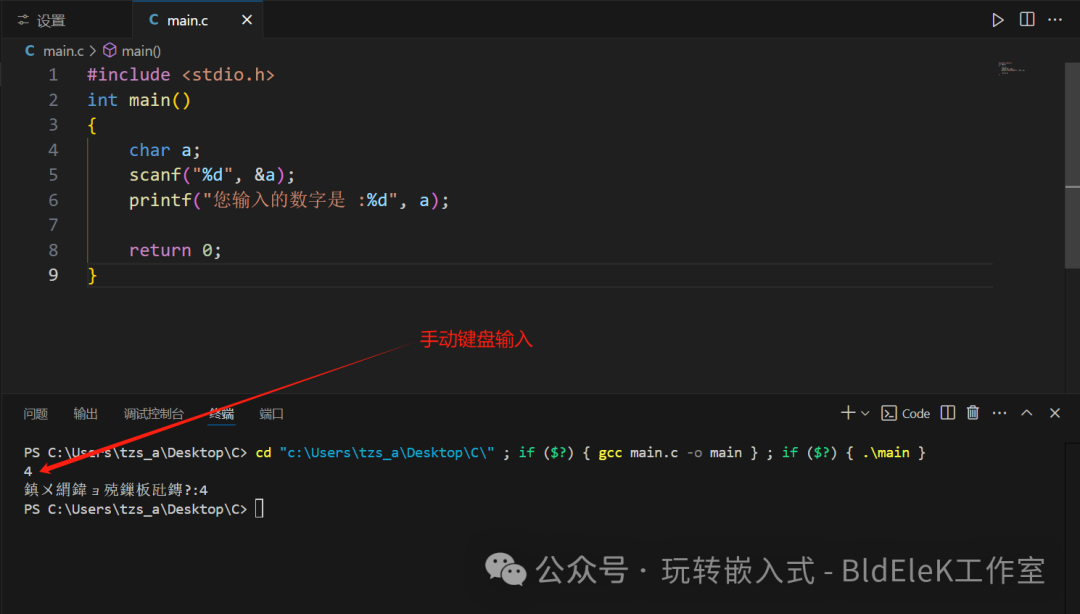Open the terminal panel's more actions menu
The height and width of the screenshot is (614, 1080).
click(999, 413)
